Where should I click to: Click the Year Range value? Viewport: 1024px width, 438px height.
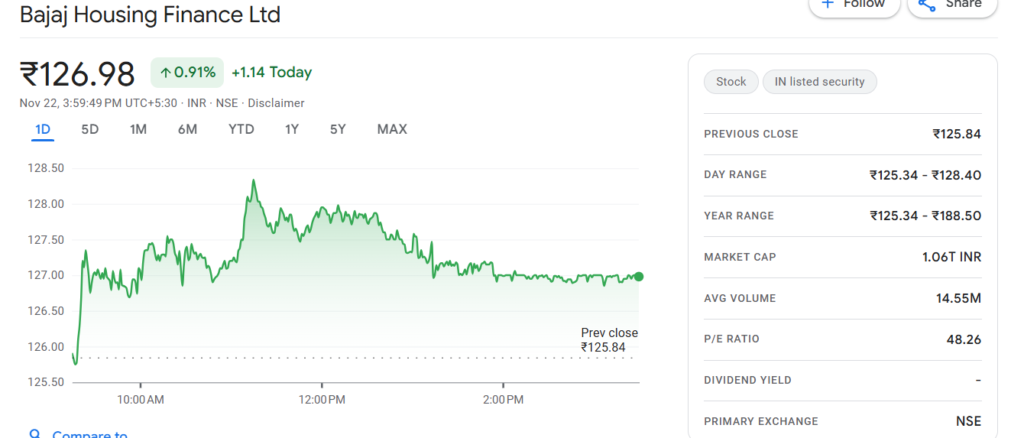point(925,216)
